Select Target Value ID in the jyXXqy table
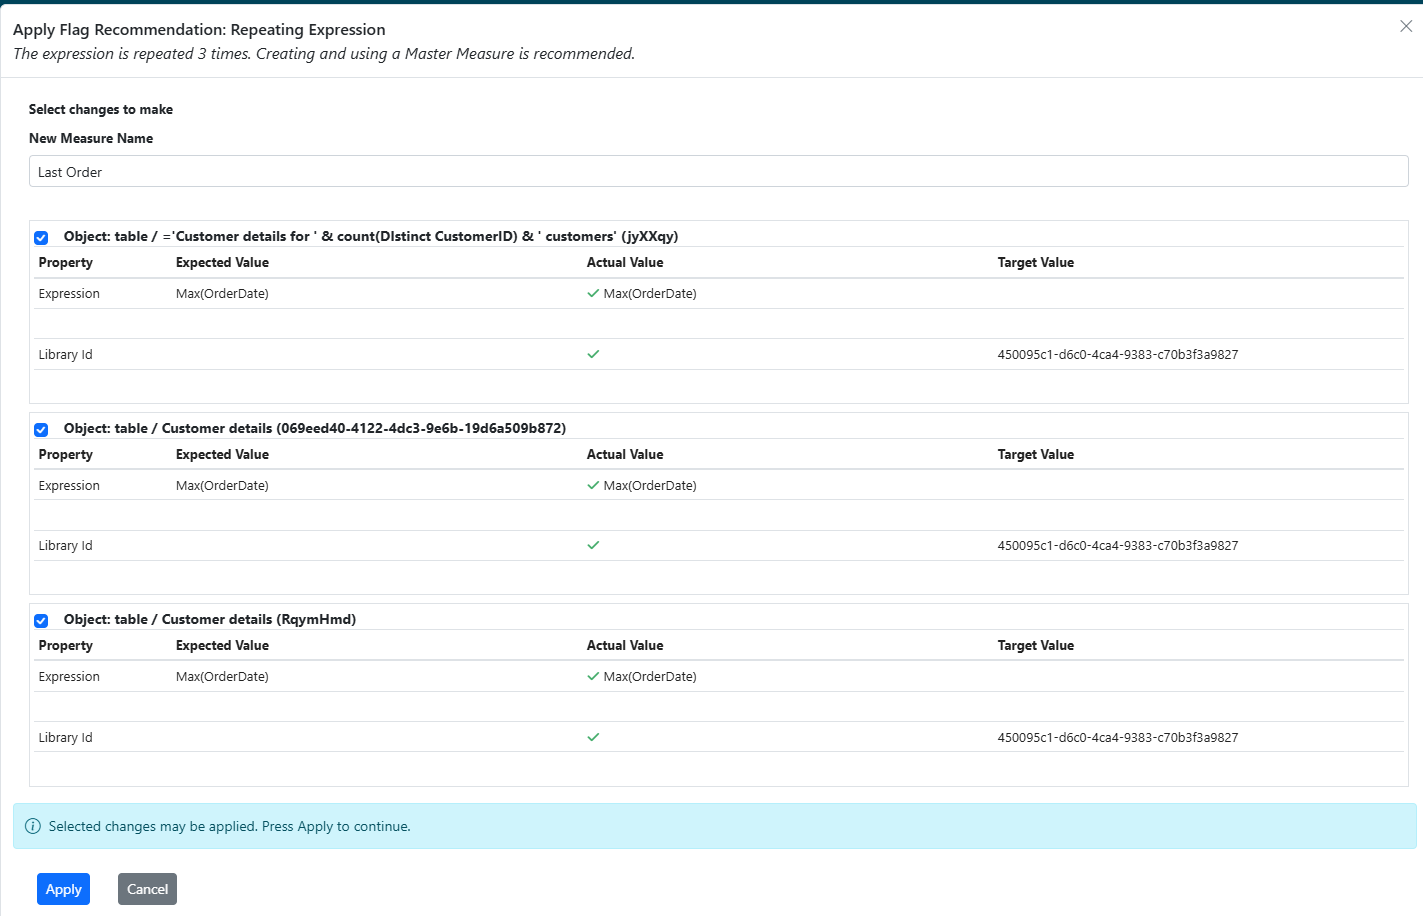 tap(1117, 355)
